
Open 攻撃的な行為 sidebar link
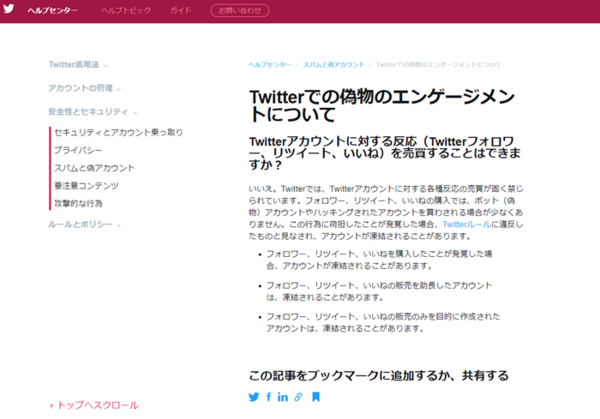click(x=78, y=204)
